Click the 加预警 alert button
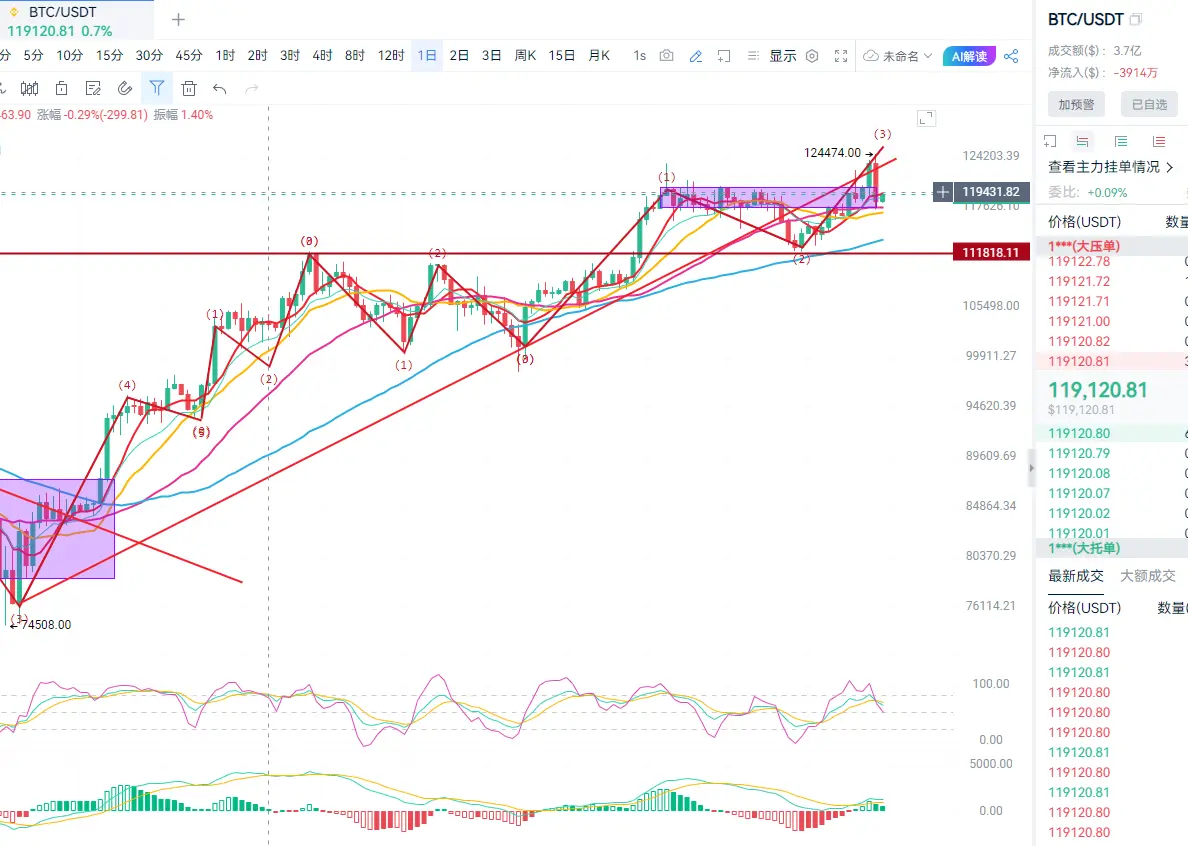 pos(1076,105)
